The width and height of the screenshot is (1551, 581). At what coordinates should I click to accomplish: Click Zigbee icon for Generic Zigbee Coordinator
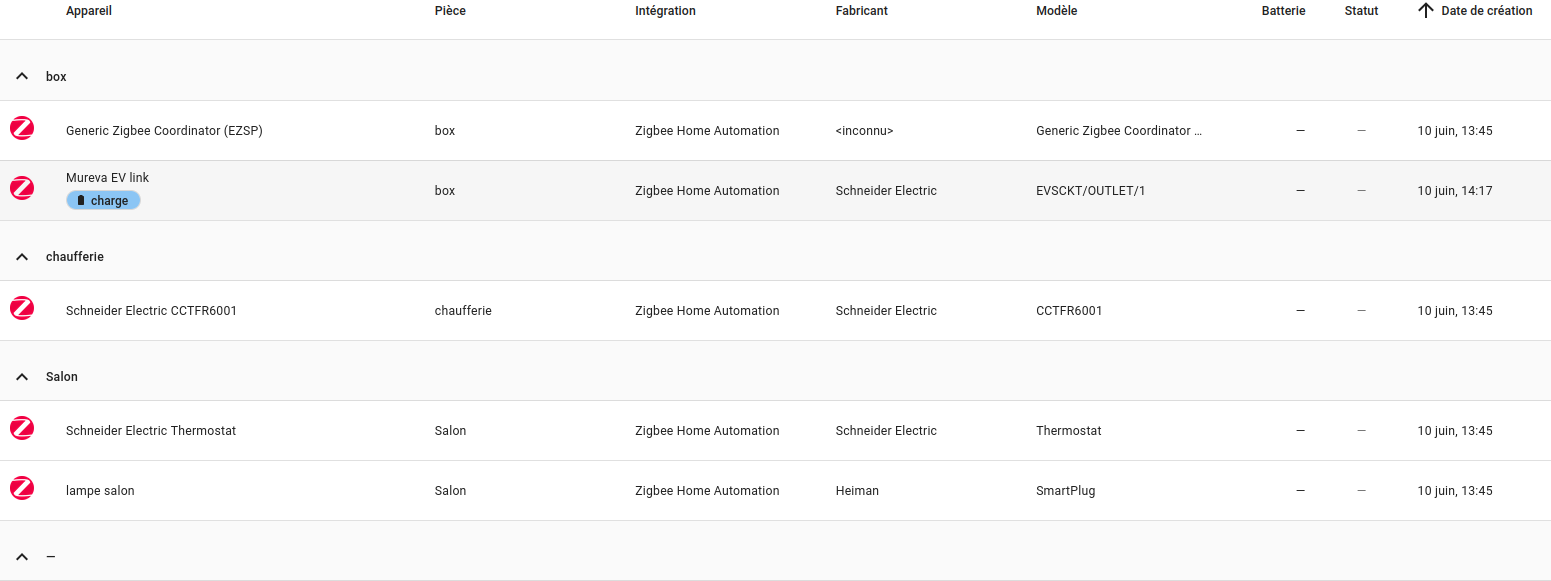click(22, 128)
